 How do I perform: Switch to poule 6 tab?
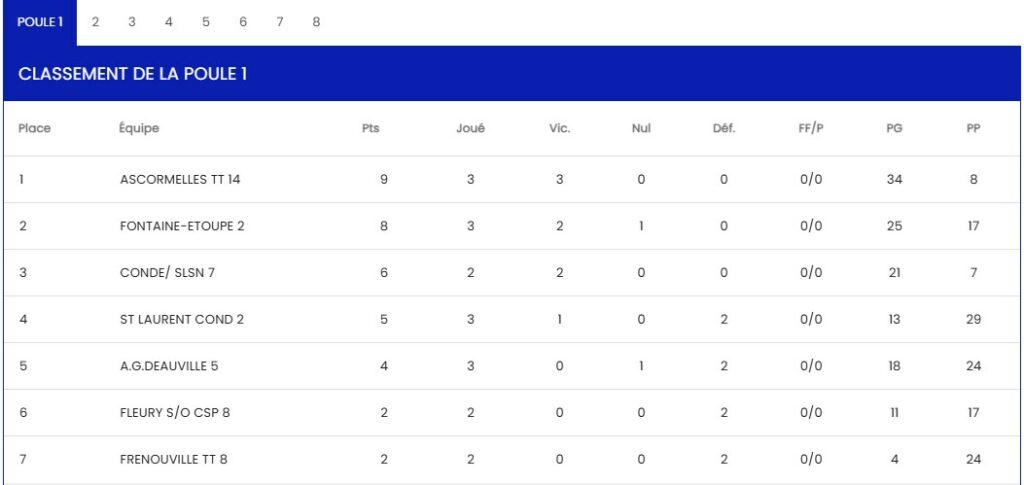tap(243, 23)
